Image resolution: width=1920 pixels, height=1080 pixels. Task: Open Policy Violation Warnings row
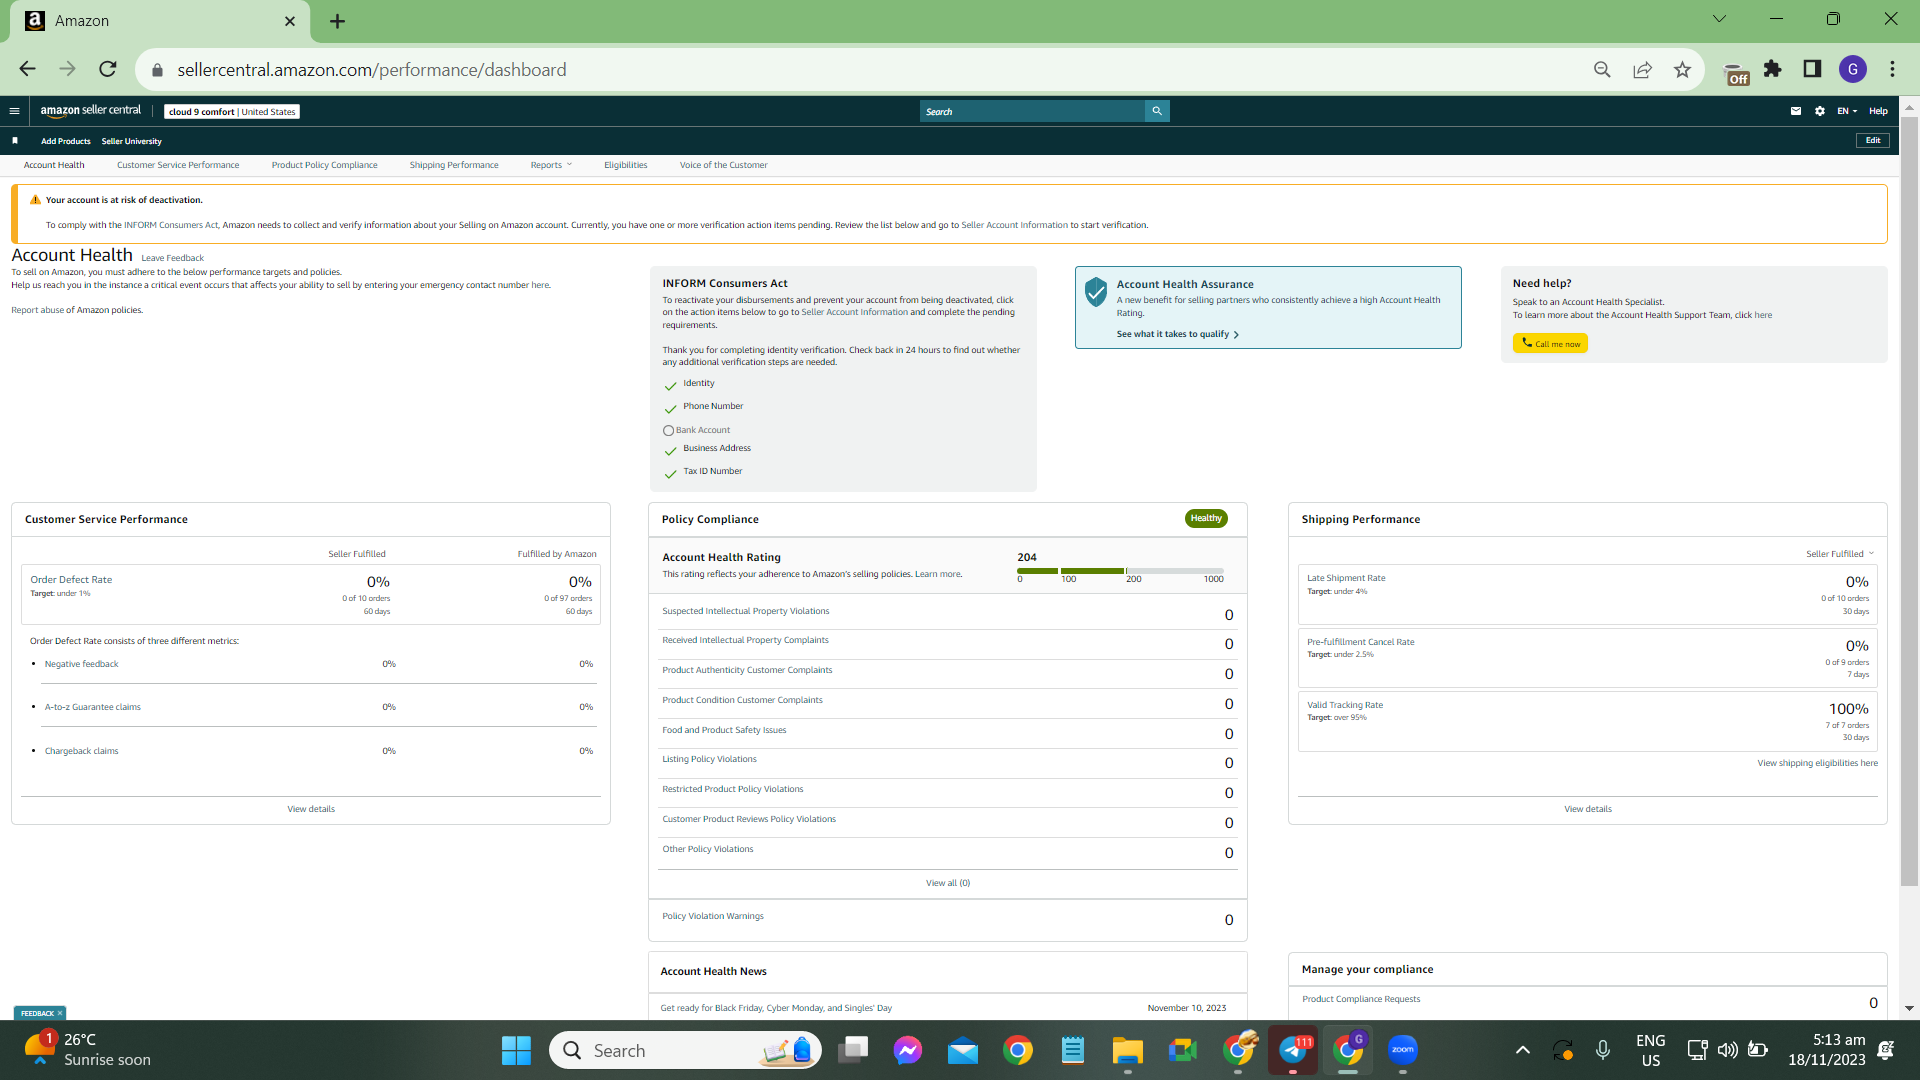click(948, 918)
